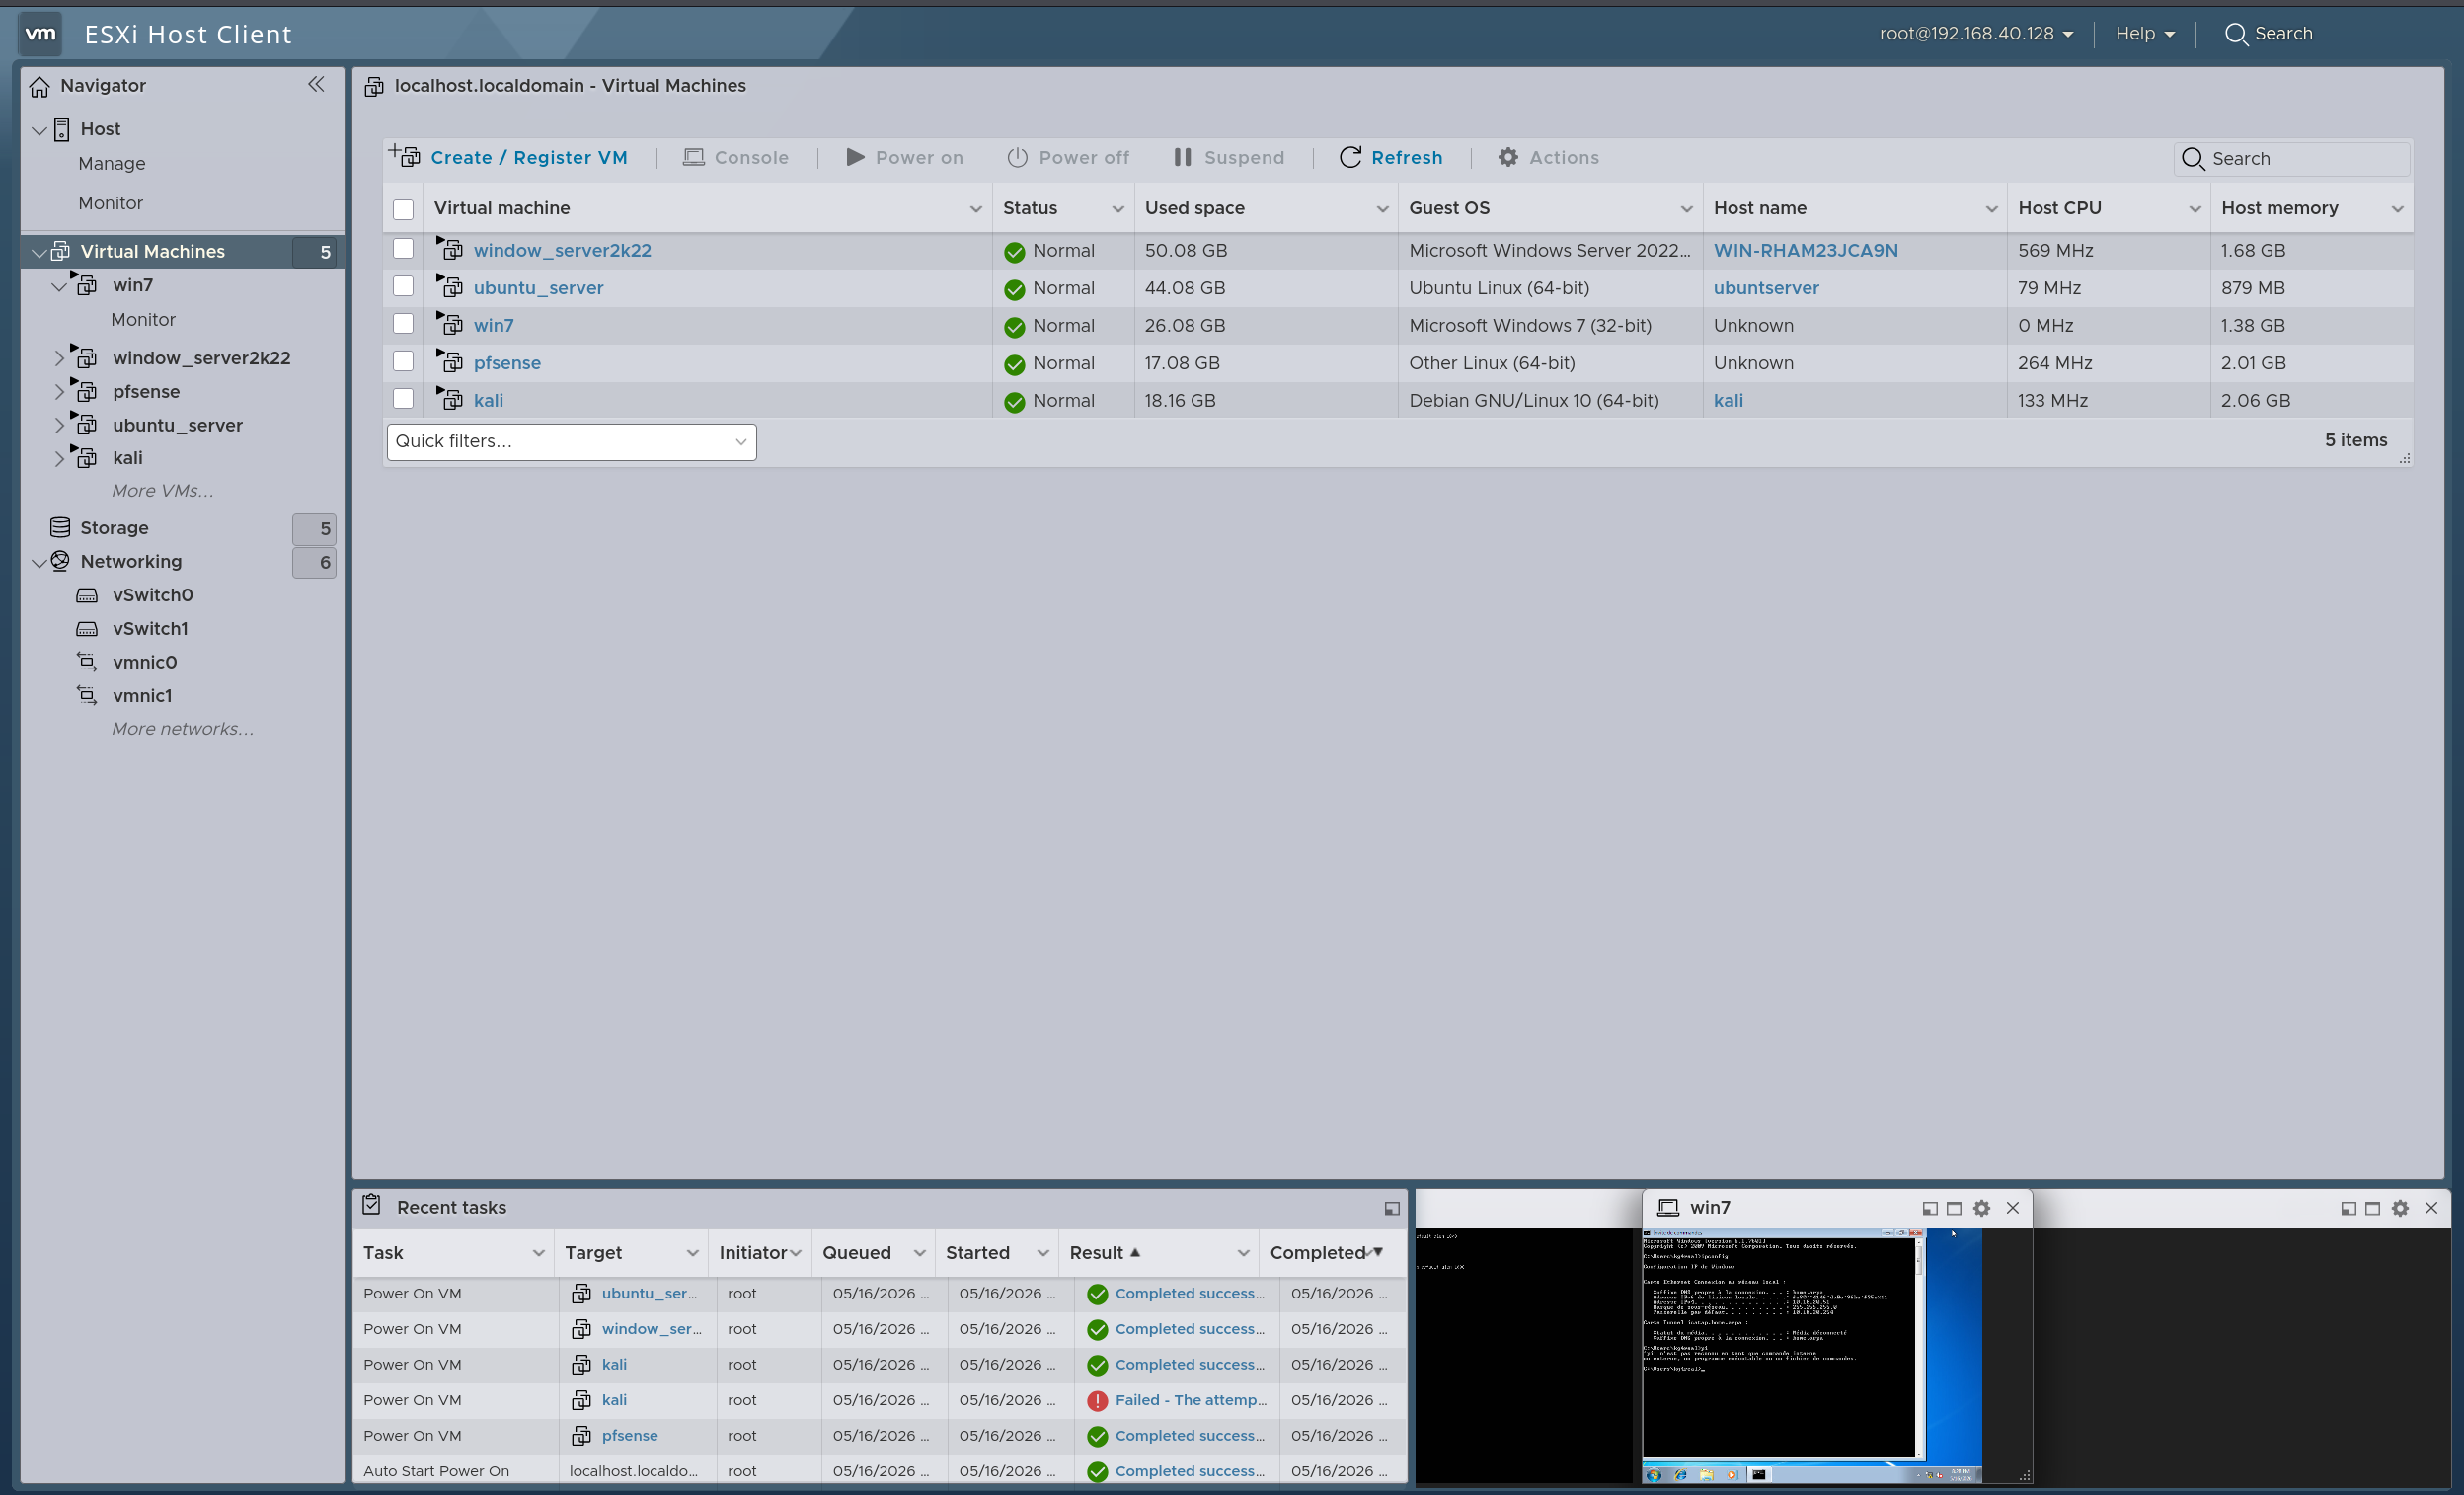Expand the pfsense tree node
This screenshot has width=2464, height=1495.
(59, 391)
